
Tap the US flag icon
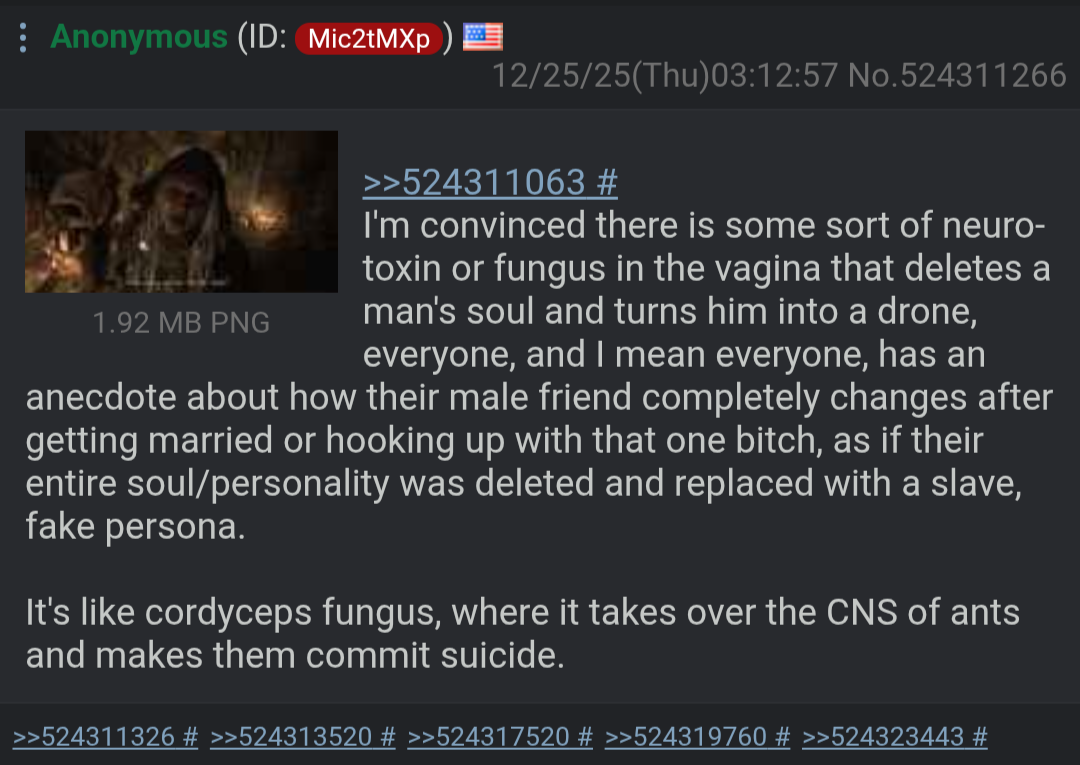click(482, 37)
